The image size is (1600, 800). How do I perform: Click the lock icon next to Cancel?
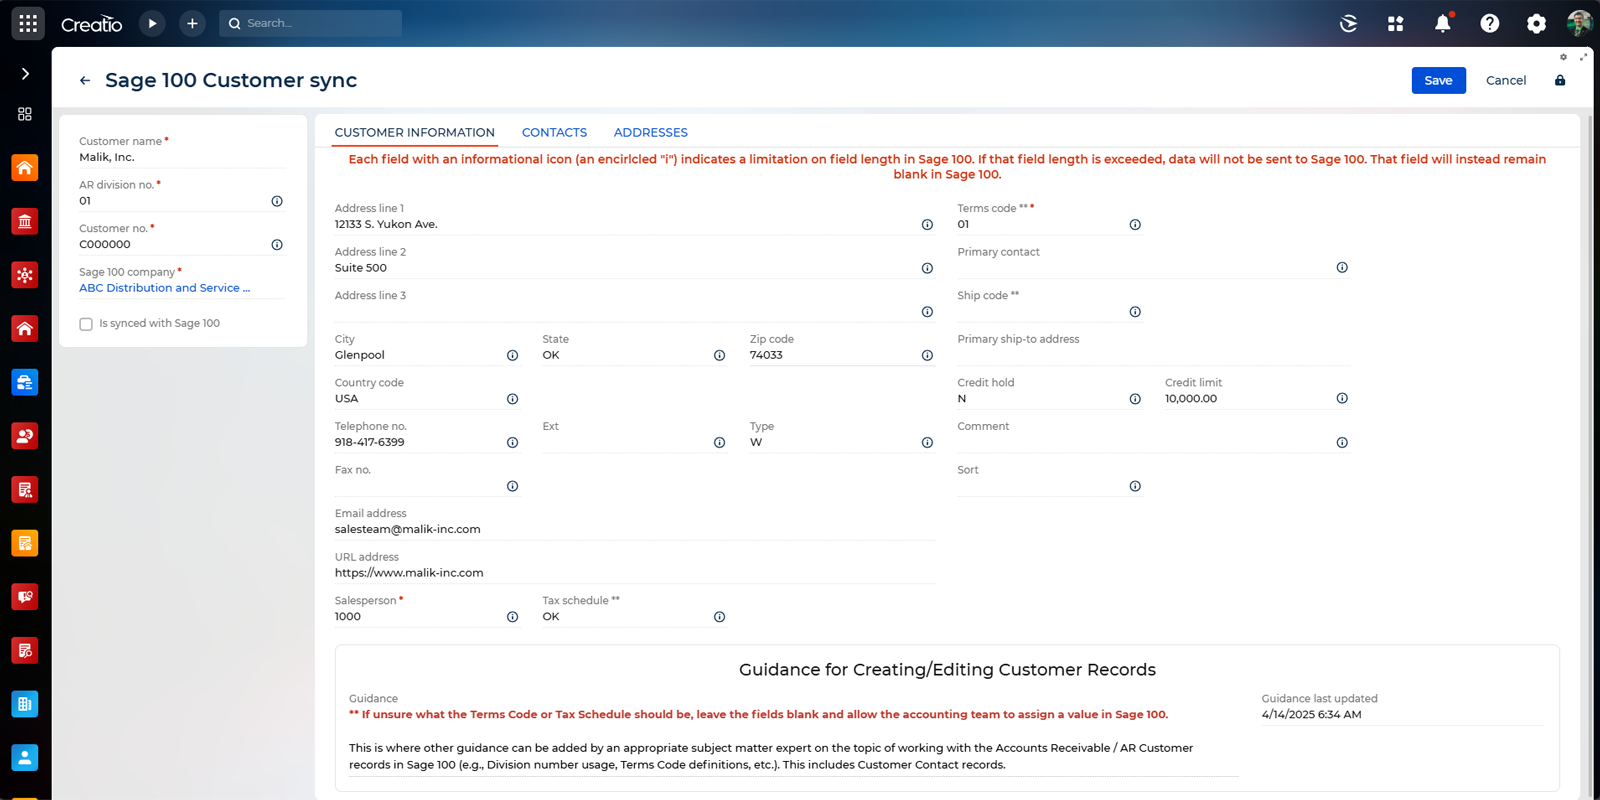tap(1560, 80)
